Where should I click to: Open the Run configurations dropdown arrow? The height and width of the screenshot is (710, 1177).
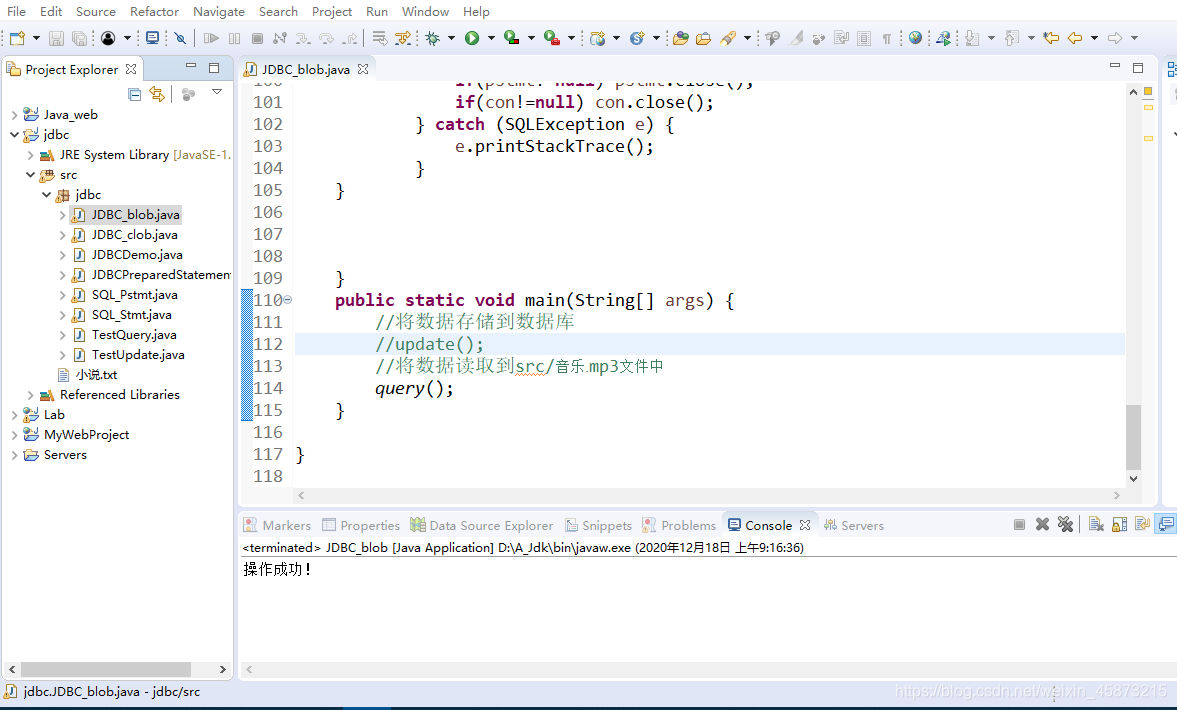[491, 38]
